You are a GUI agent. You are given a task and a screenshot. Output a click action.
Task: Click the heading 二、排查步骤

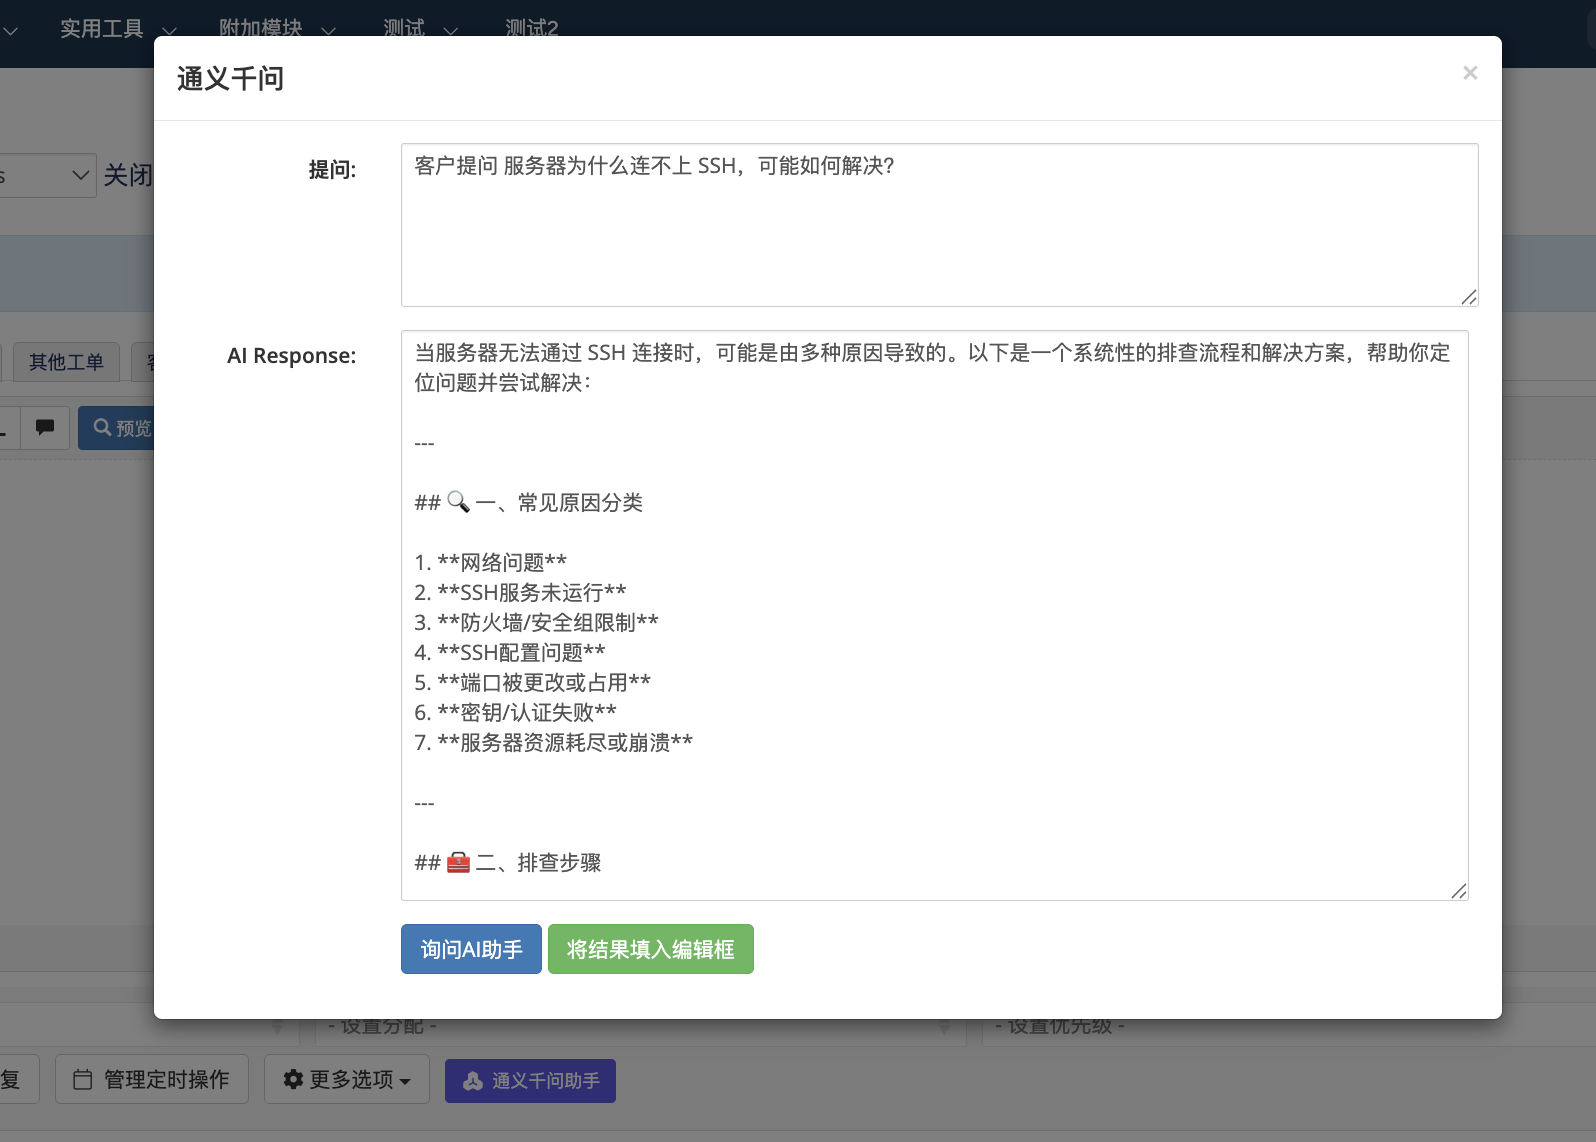(x=538, y=863)
